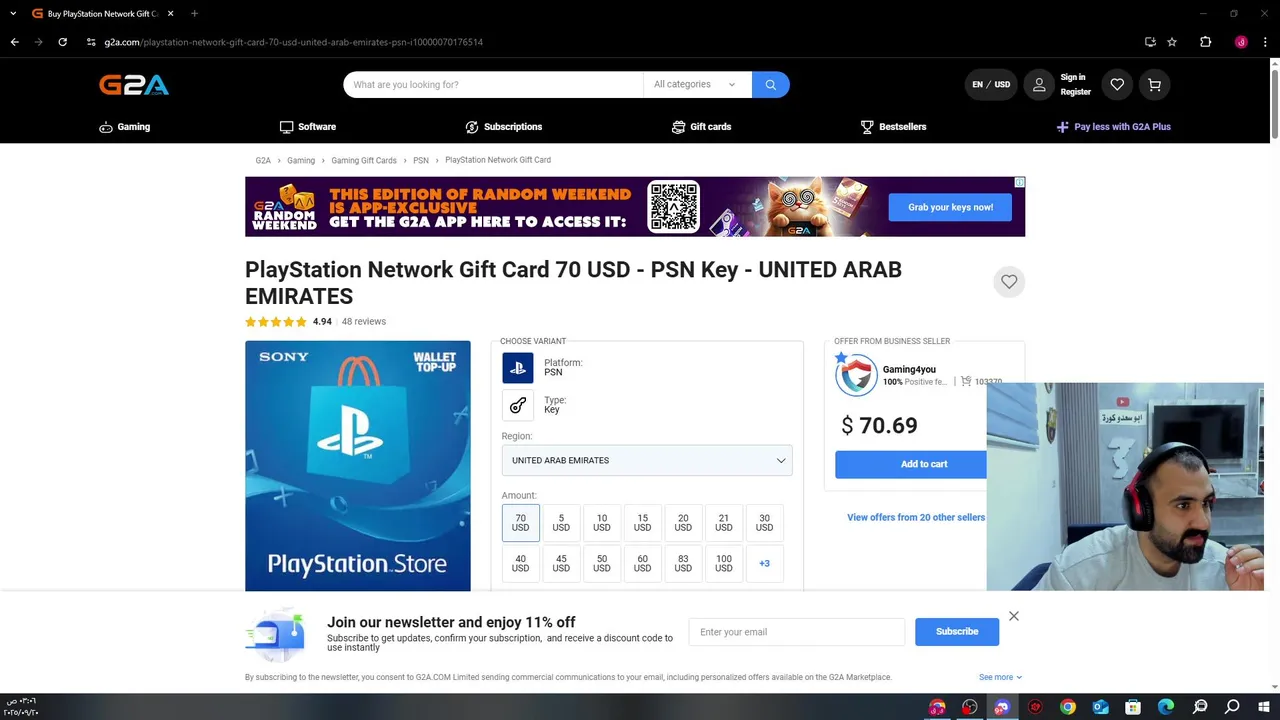Select 15 USD amount

[x=642, y=523]
